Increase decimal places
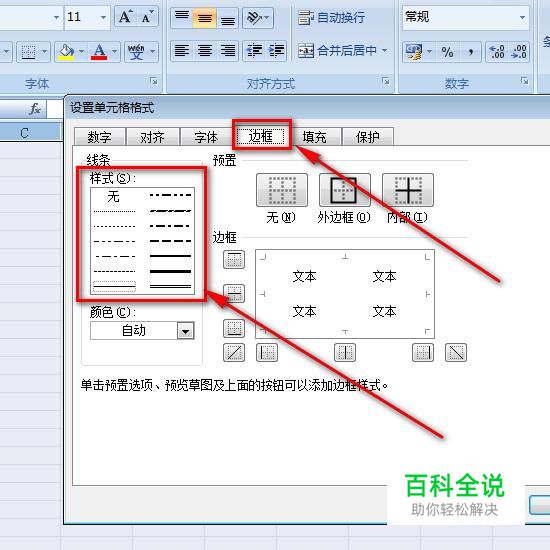This screenshot has height=550, width=550. pyautogui.click(x=497, y=52)
